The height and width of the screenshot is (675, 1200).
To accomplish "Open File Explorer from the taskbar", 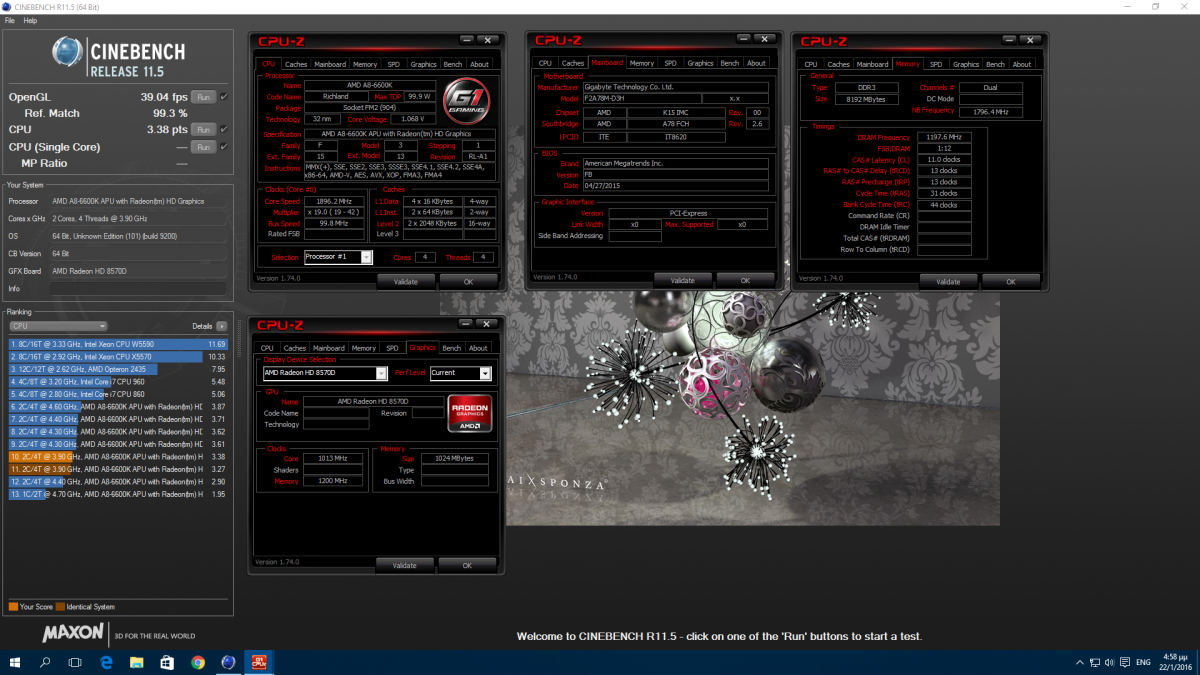I will tap(136, 662).
